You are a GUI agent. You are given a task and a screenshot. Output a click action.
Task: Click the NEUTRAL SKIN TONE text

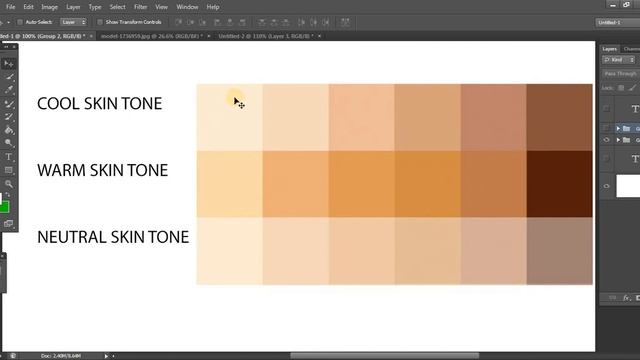click(113, 237)
